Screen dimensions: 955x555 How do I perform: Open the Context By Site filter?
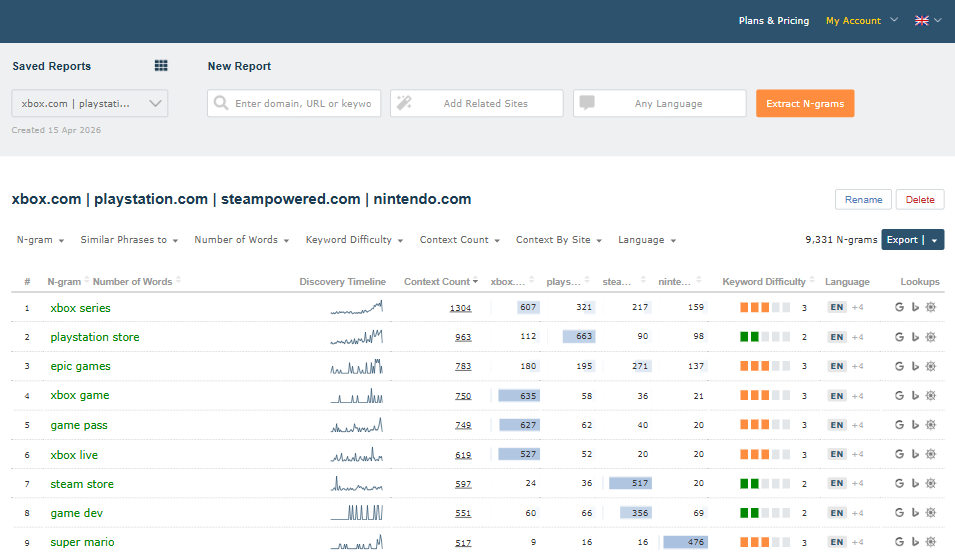(559, 240)
